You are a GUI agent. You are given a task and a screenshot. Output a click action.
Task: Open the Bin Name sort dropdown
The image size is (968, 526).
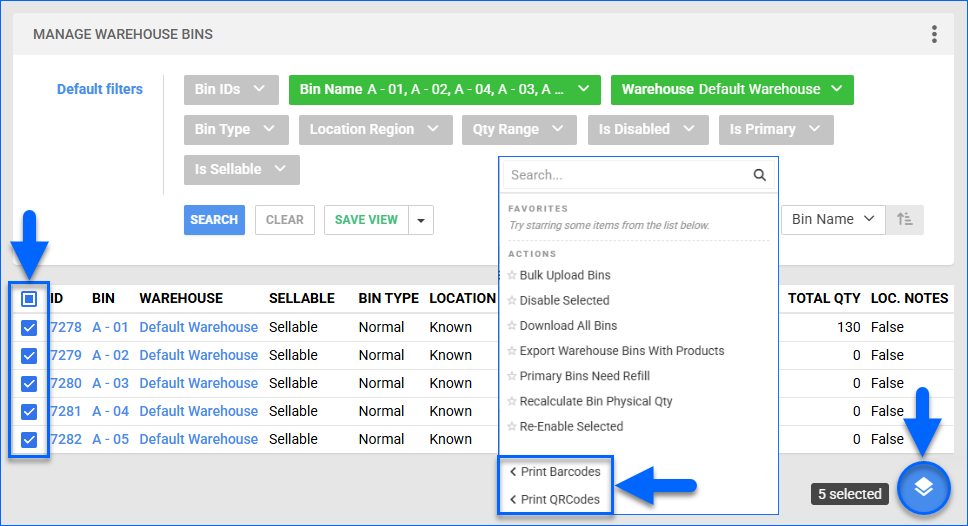tap(832, 220)
